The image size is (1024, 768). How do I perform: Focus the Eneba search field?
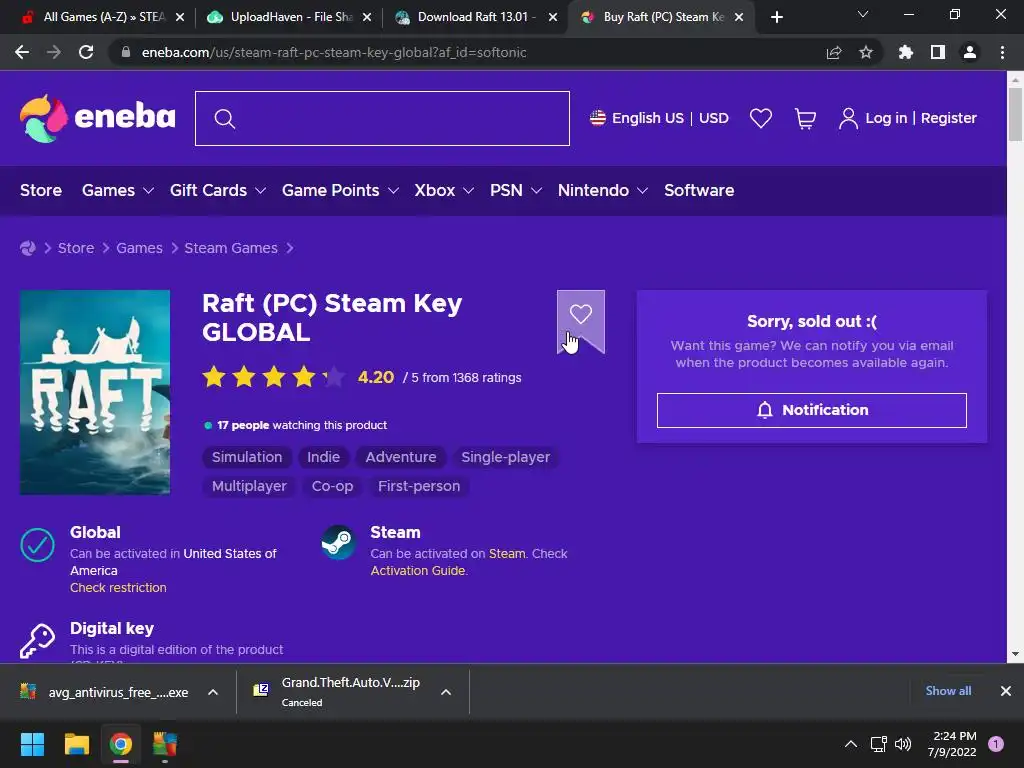382,118
